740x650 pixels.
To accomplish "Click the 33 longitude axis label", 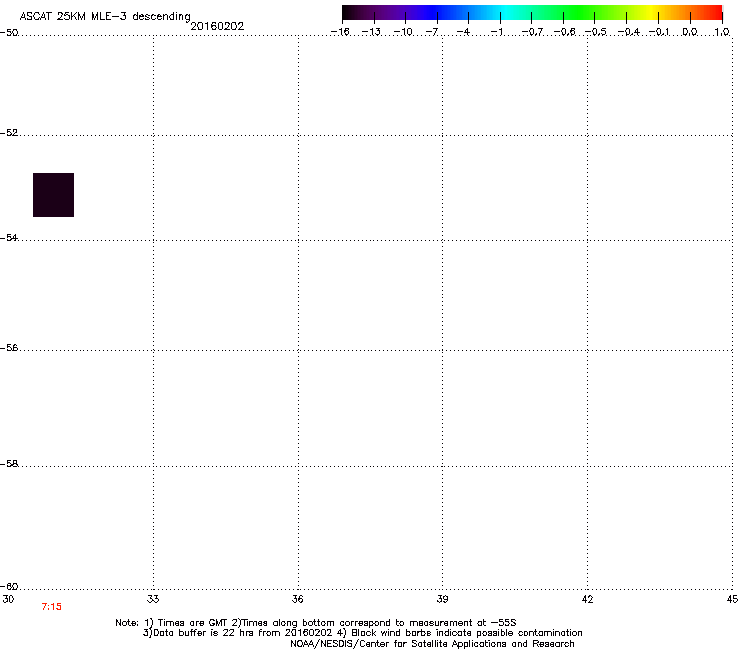I will coord(153,599).
